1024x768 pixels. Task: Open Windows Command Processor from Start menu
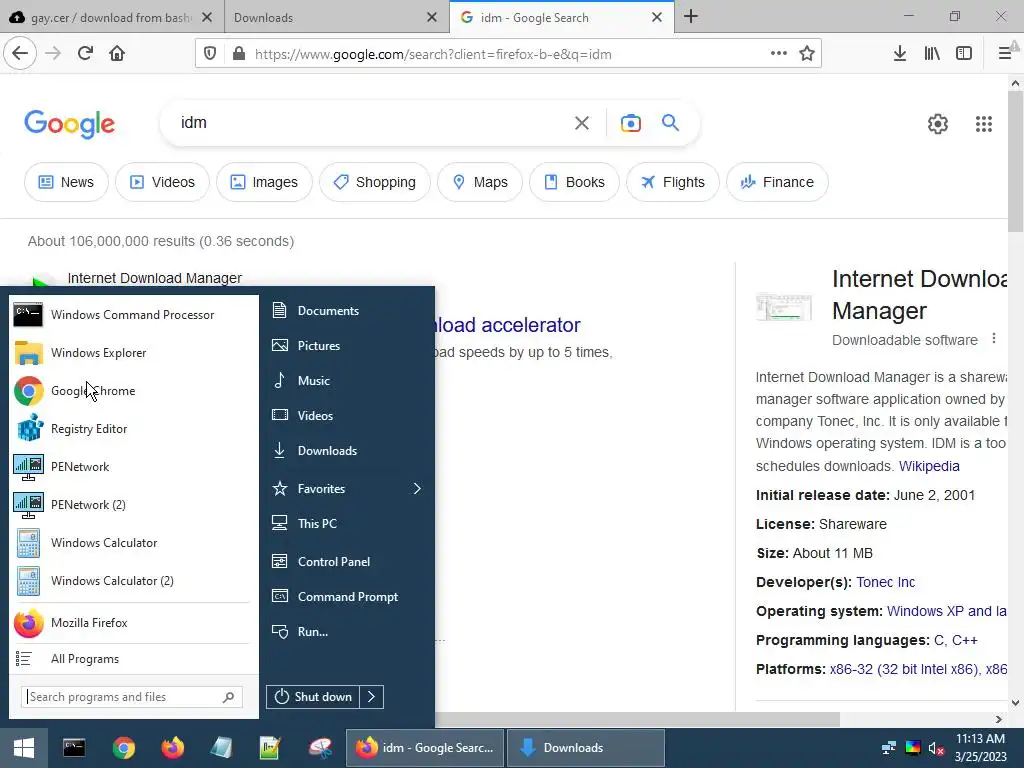(133, 315)
